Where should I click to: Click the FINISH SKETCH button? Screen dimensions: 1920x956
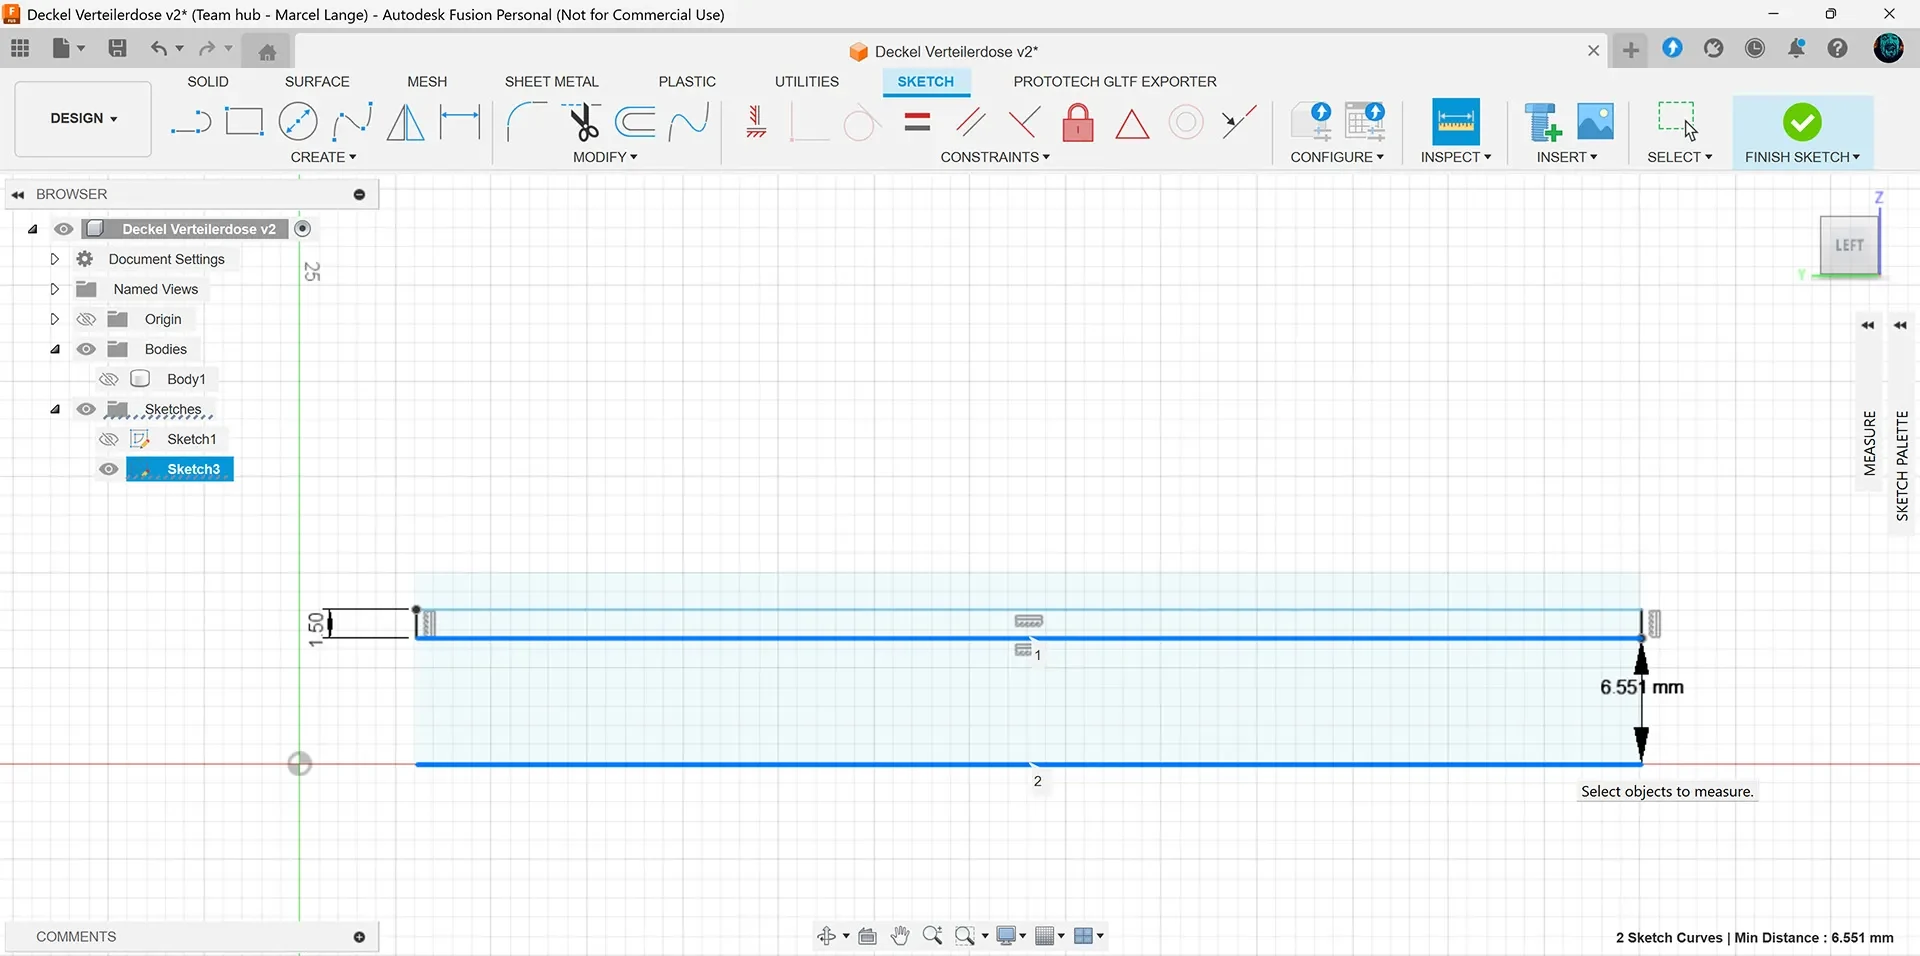[x=1802, y=132]
